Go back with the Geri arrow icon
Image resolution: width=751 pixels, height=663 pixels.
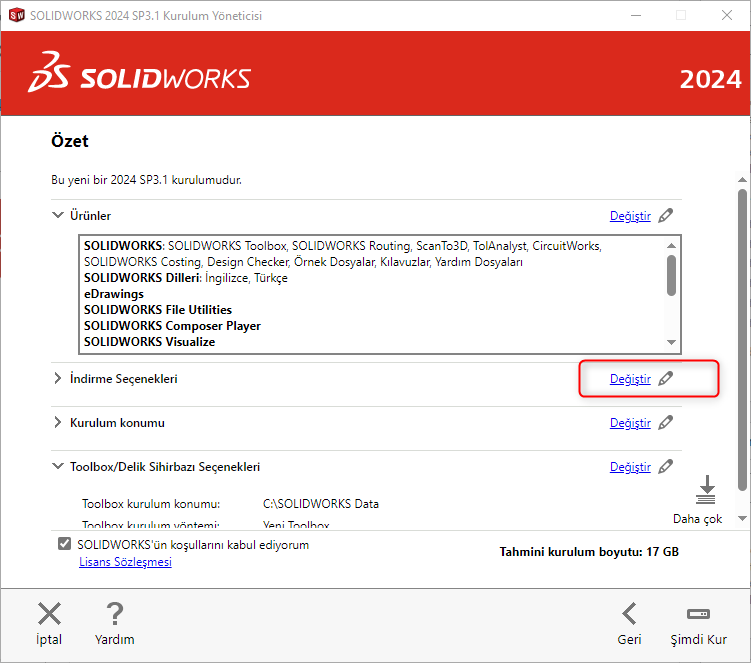pyautogui.click(x=629, y=614)
